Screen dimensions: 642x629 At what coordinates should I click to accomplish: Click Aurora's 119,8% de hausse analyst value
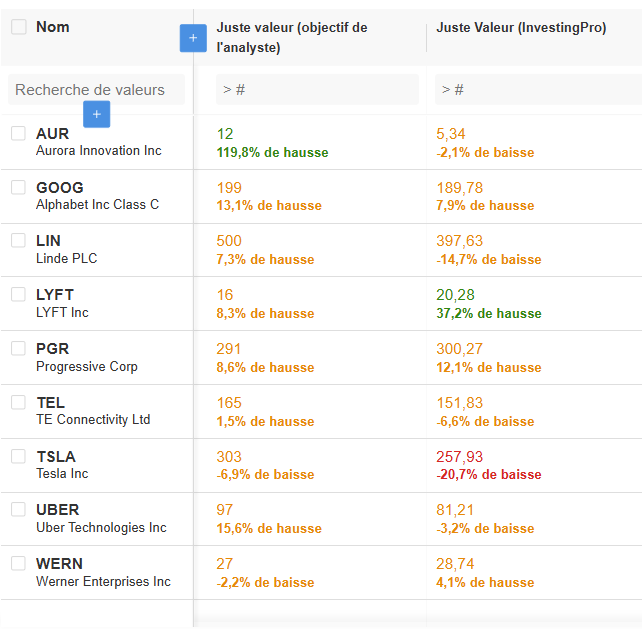tap(272, 153)
